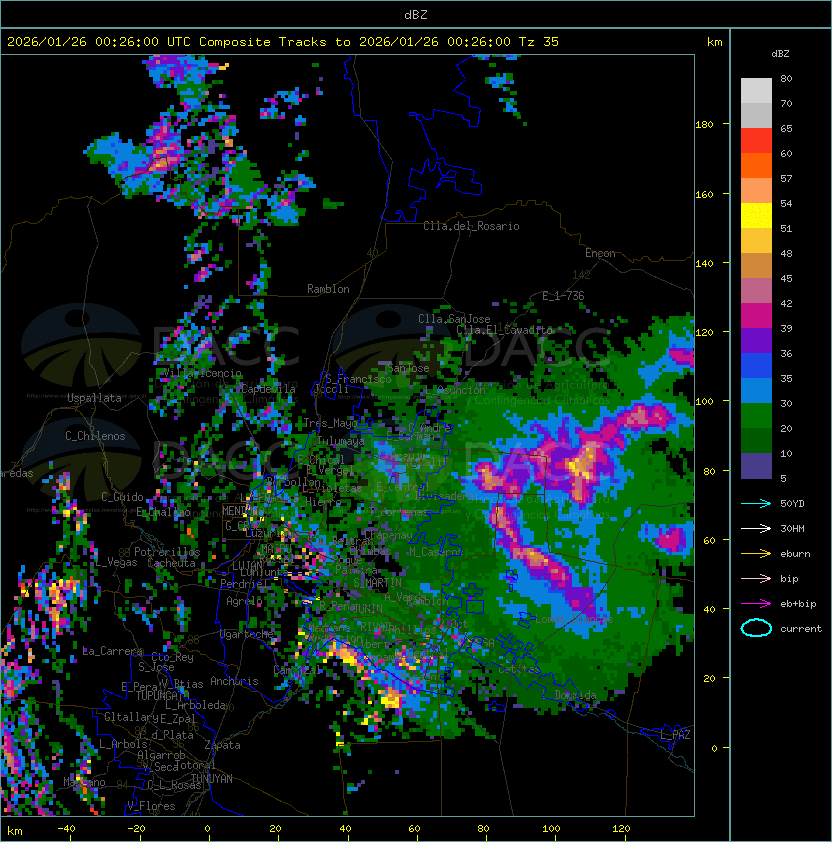The width and height of the screenshot is (832, 842).
Task: Pick the dark orange 57–60 dBZ swatch
Action: (756, 165)
